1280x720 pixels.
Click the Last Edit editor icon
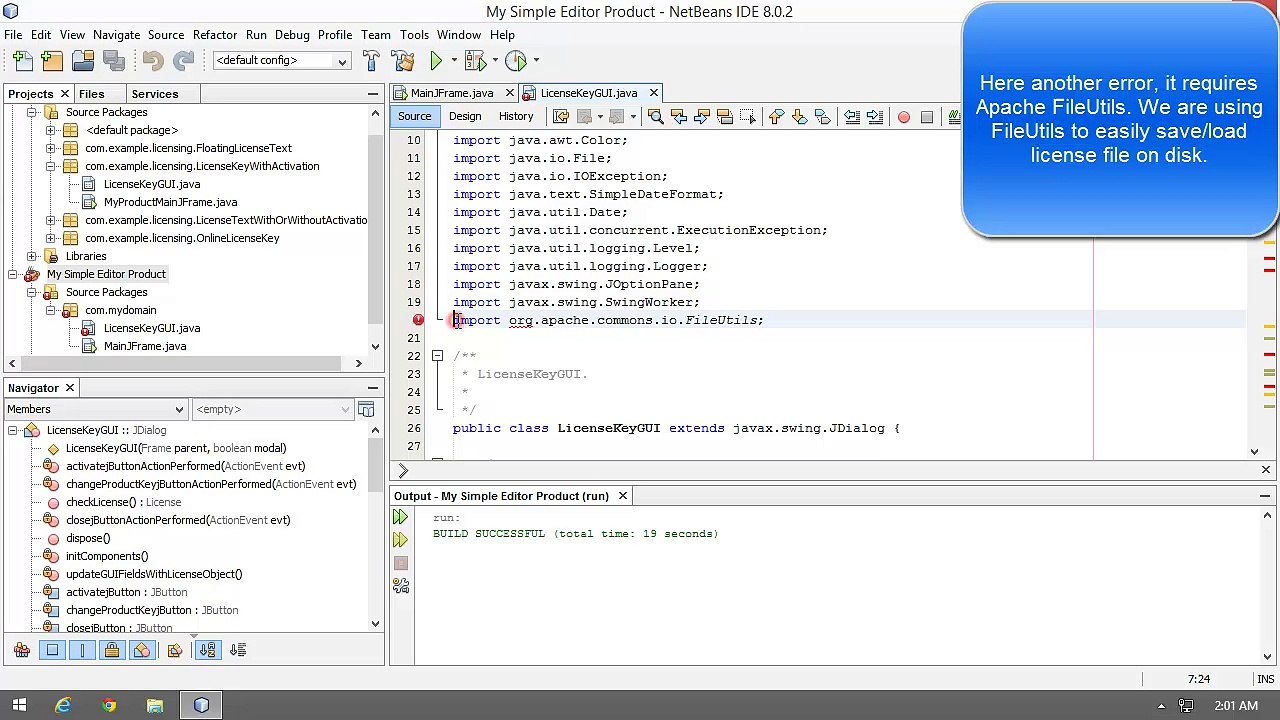tap(561, 117)
